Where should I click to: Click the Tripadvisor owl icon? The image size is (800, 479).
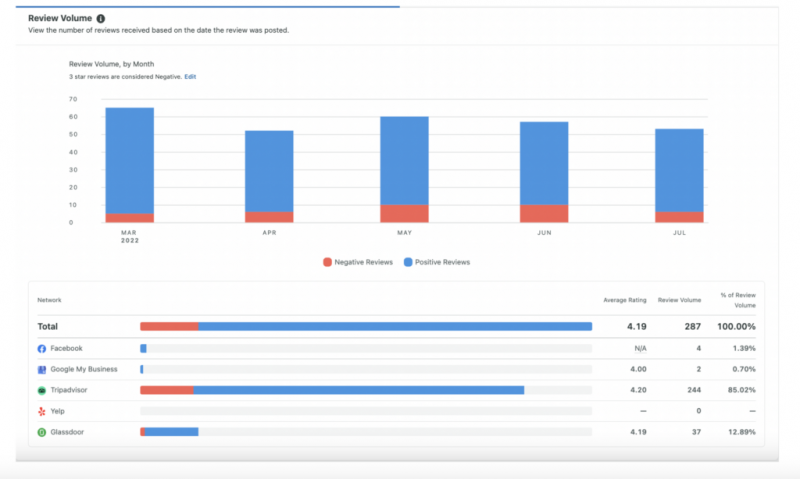(x=42, y=391)
